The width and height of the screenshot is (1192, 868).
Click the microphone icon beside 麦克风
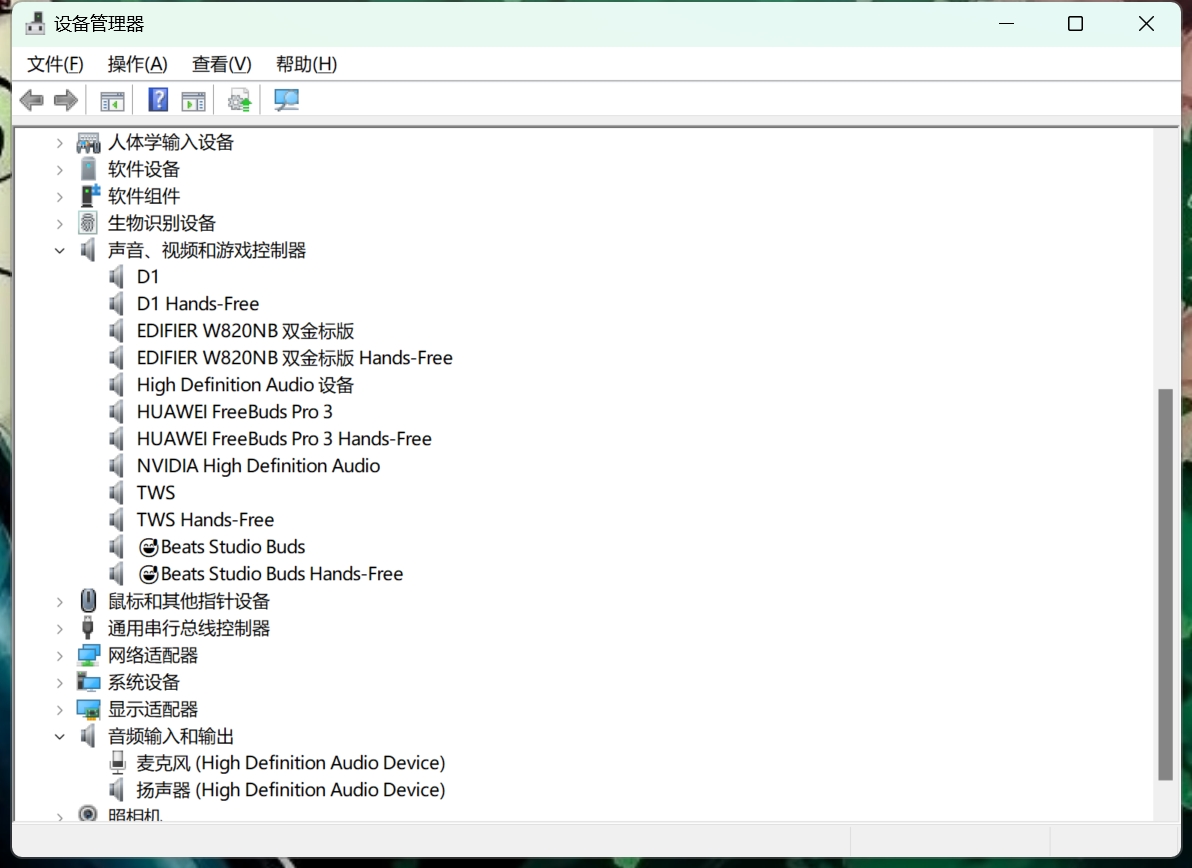(x=117, y=762)
